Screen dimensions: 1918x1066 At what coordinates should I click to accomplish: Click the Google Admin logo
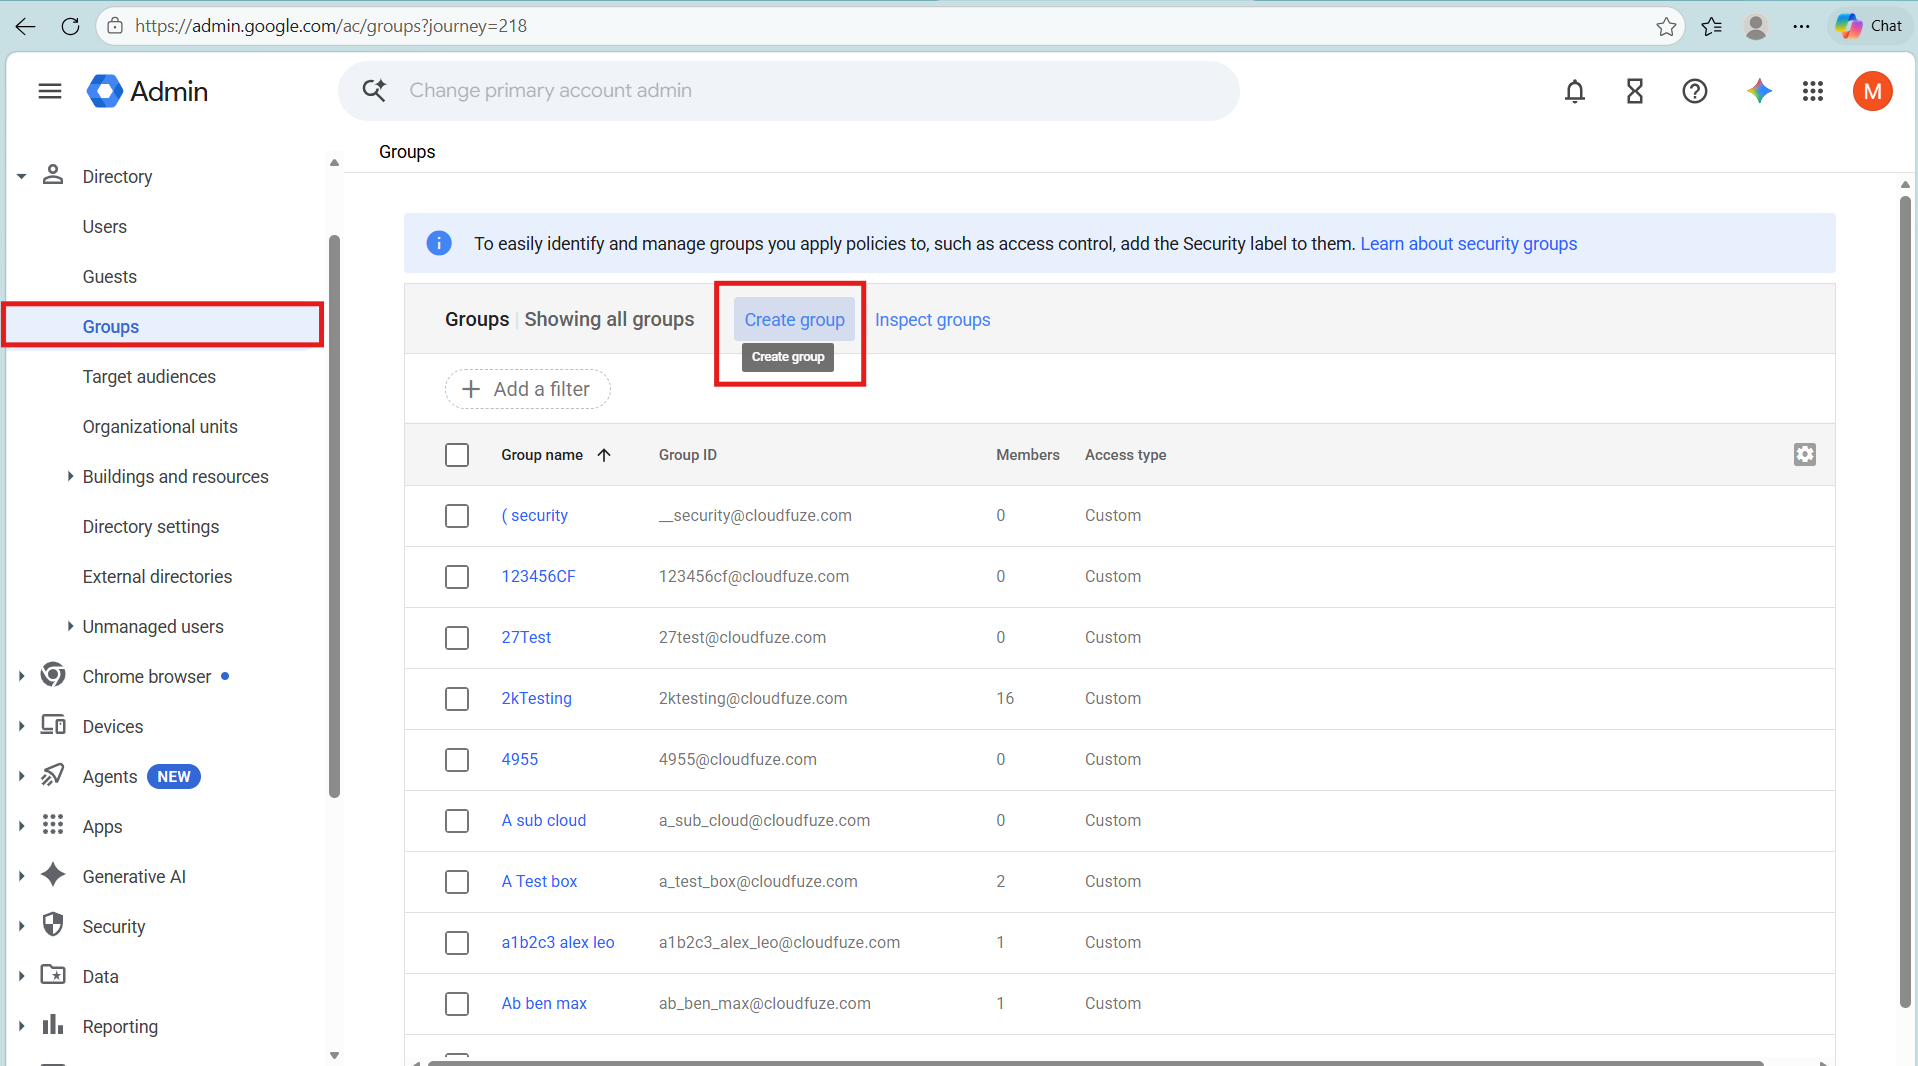pos(148,91)
